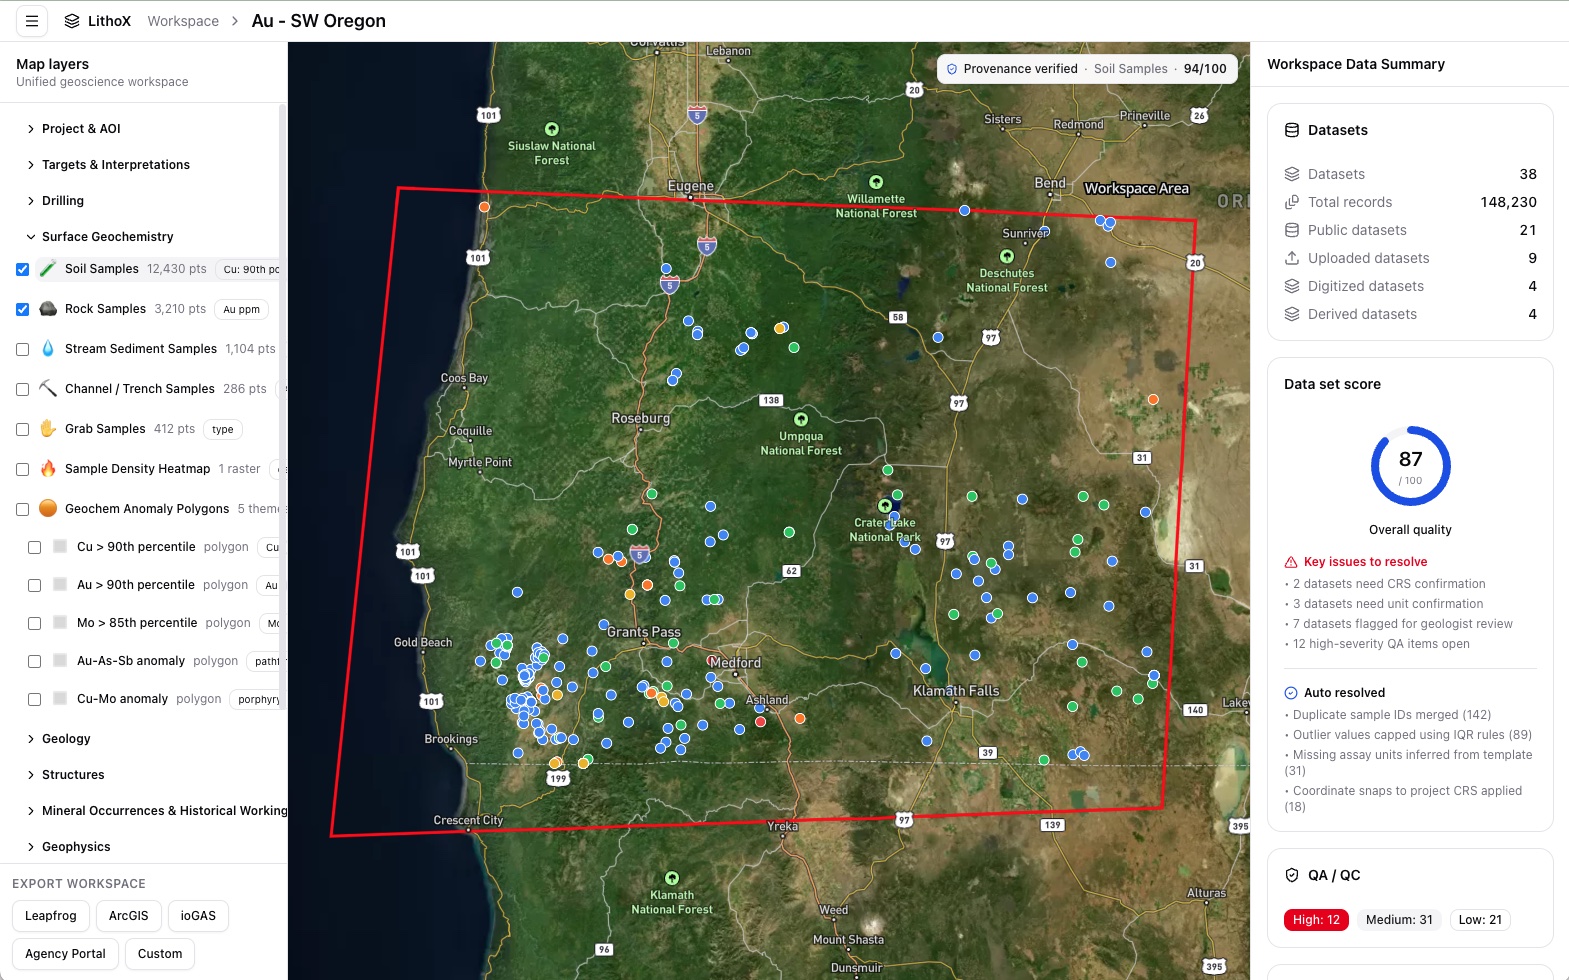The height and width of the screenshot is (980, 1569).
Task: Click the Provenance verified Soil Samples badge
Action: tap(1087, 69)
